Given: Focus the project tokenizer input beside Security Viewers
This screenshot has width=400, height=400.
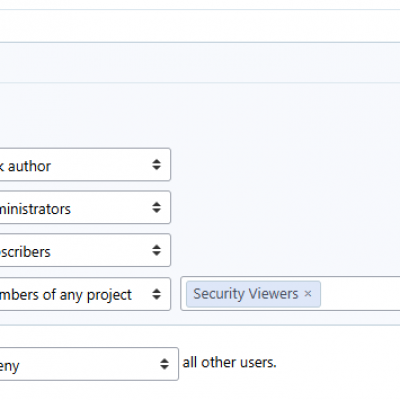Looking at the screenshot, I should point(360,294).
